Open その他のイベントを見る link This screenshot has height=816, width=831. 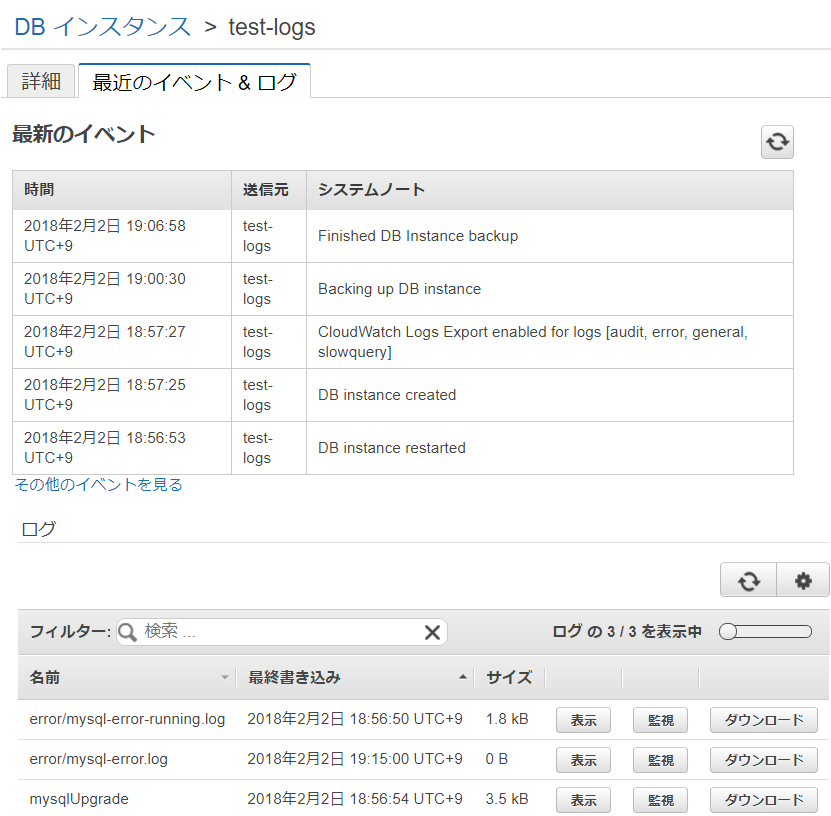pyautogui.click(x=99, y=484)
